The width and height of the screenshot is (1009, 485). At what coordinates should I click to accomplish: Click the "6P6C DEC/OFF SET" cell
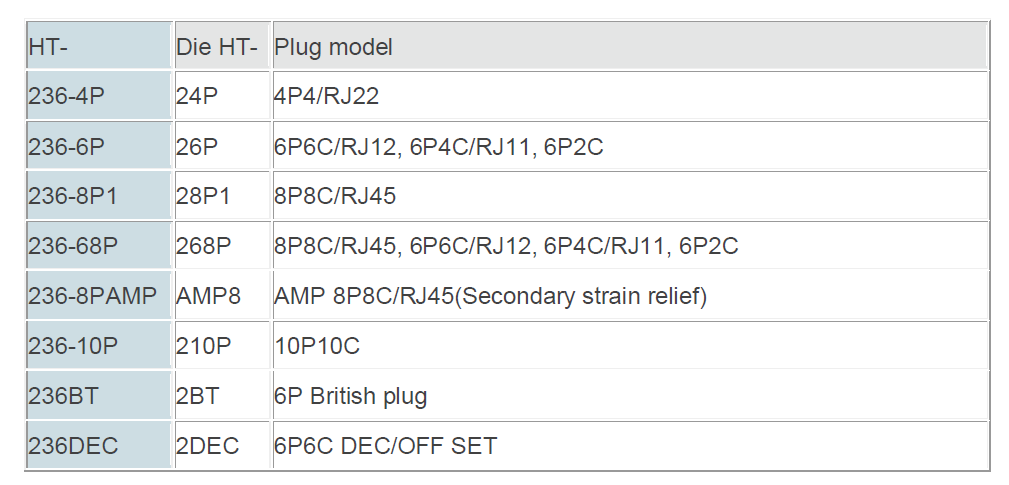[386, 446]
